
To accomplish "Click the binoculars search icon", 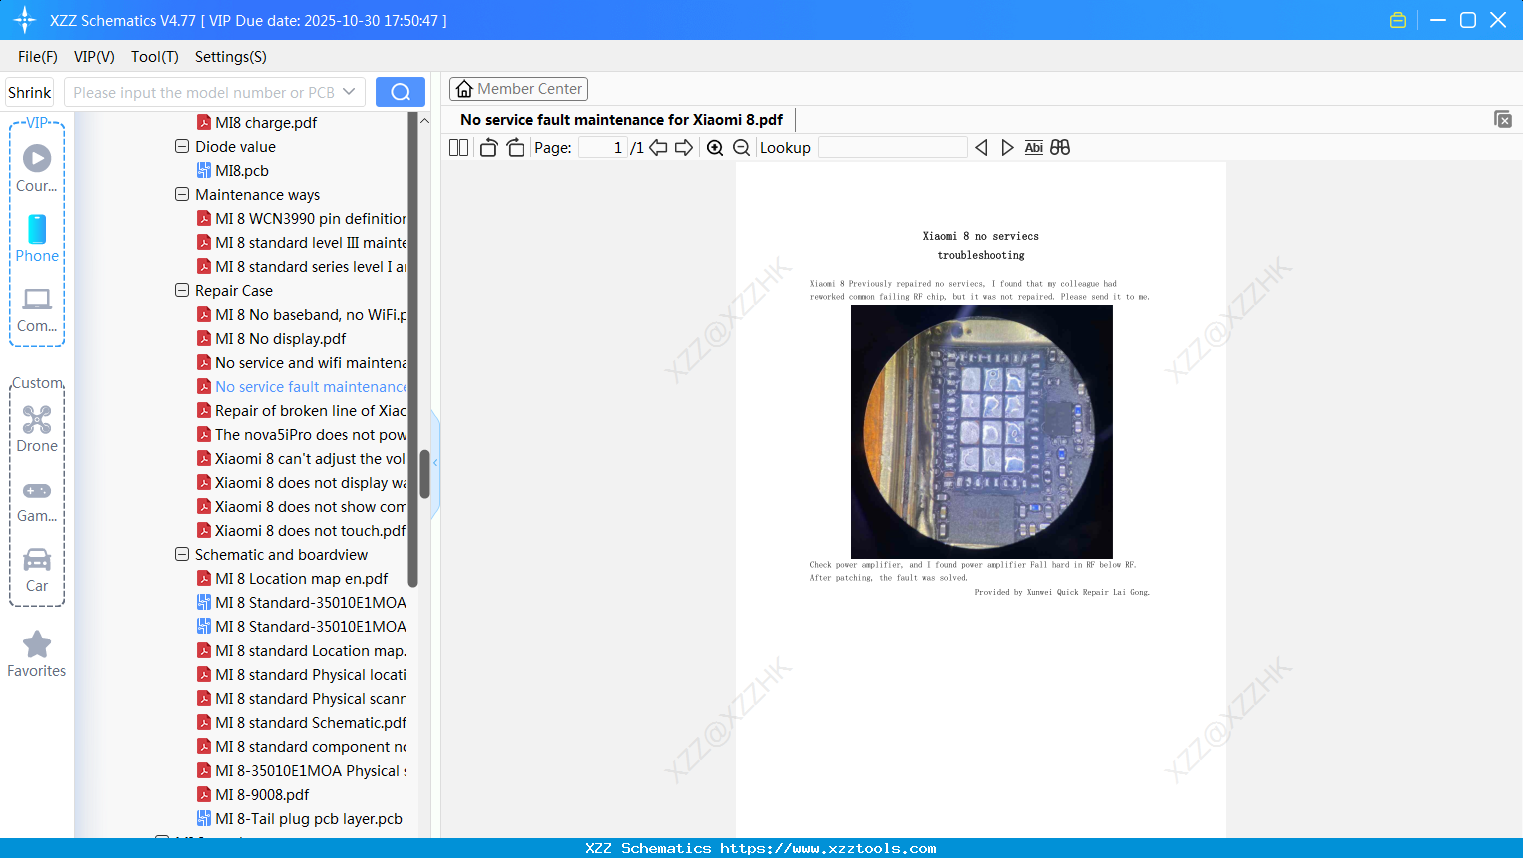I will [1060, 148].
